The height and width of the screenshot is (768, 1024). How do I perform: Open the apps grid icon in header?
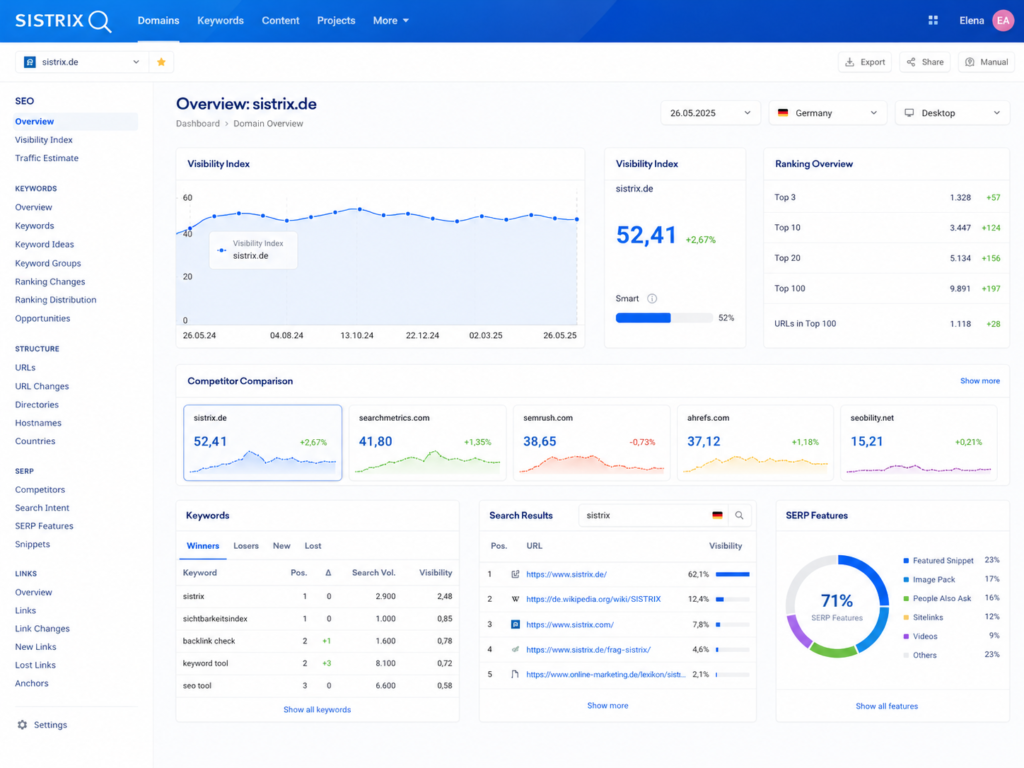(933, 20)
